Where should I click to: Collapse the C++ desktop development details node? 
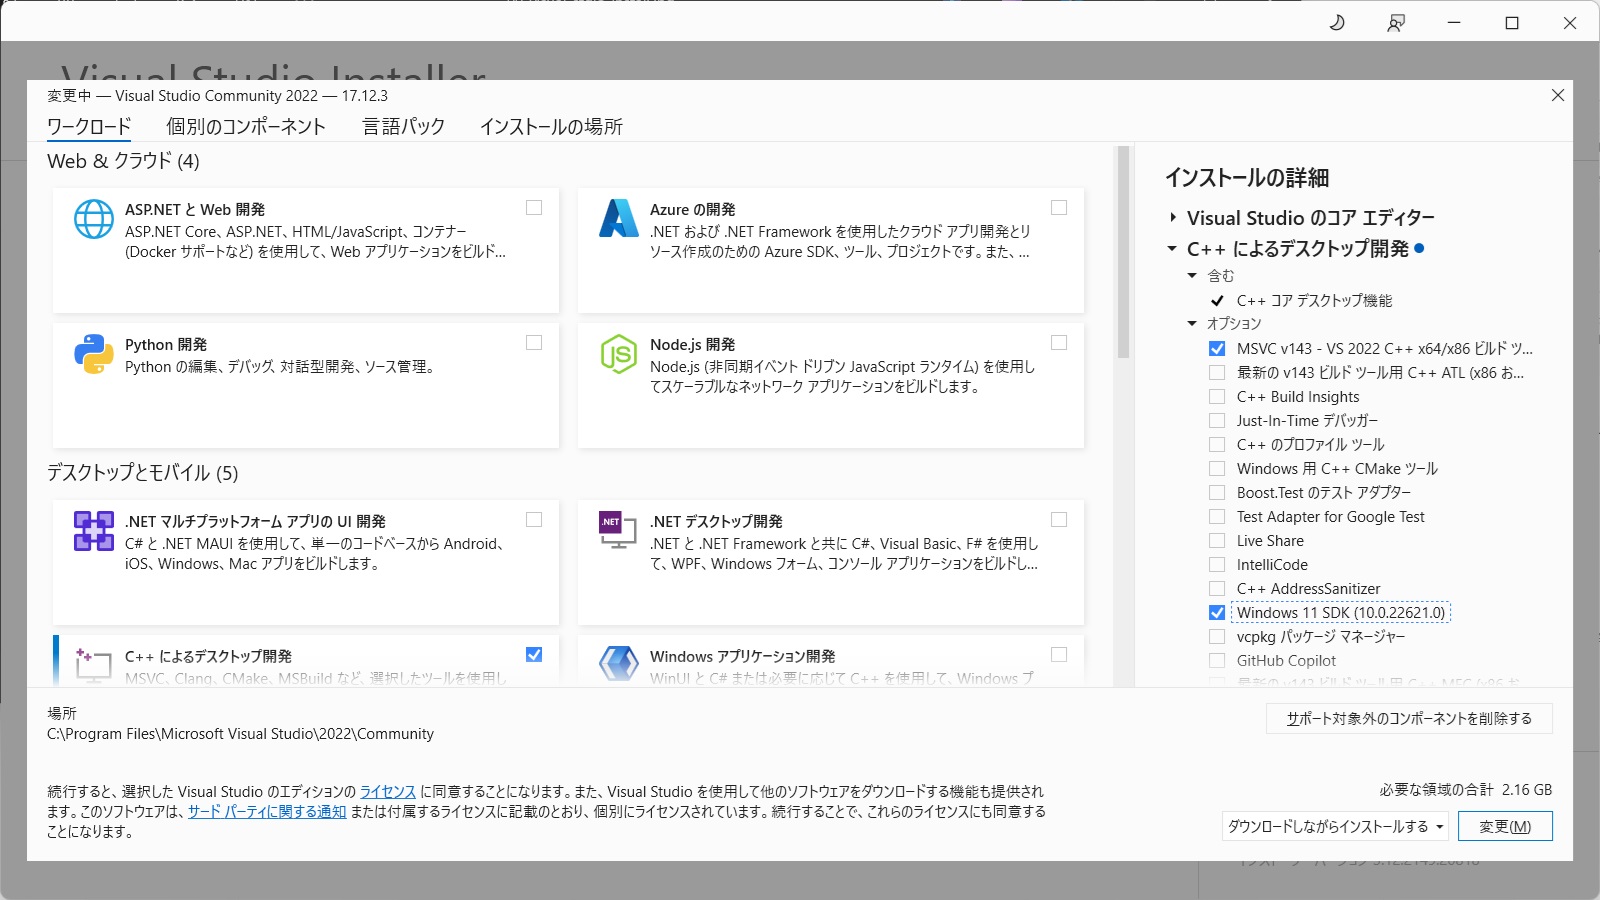pos(1172,249)
